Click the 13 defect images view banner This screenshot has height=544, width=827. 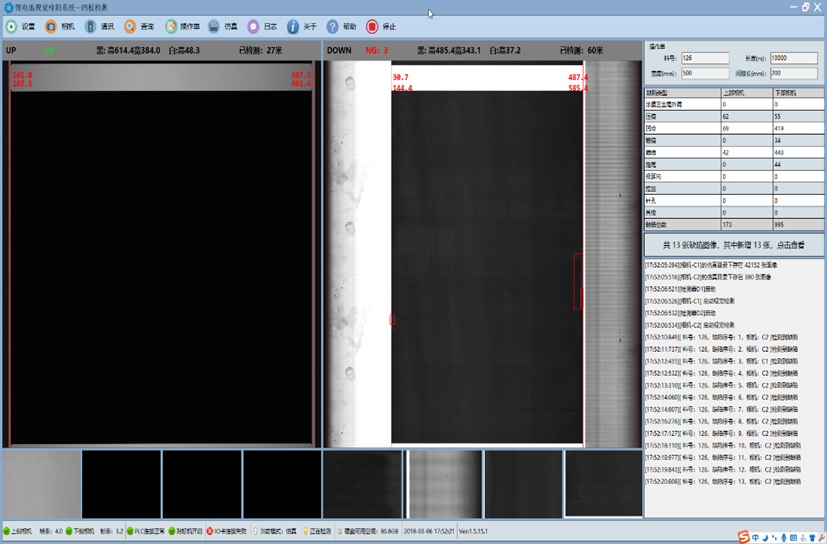(734, 245)
